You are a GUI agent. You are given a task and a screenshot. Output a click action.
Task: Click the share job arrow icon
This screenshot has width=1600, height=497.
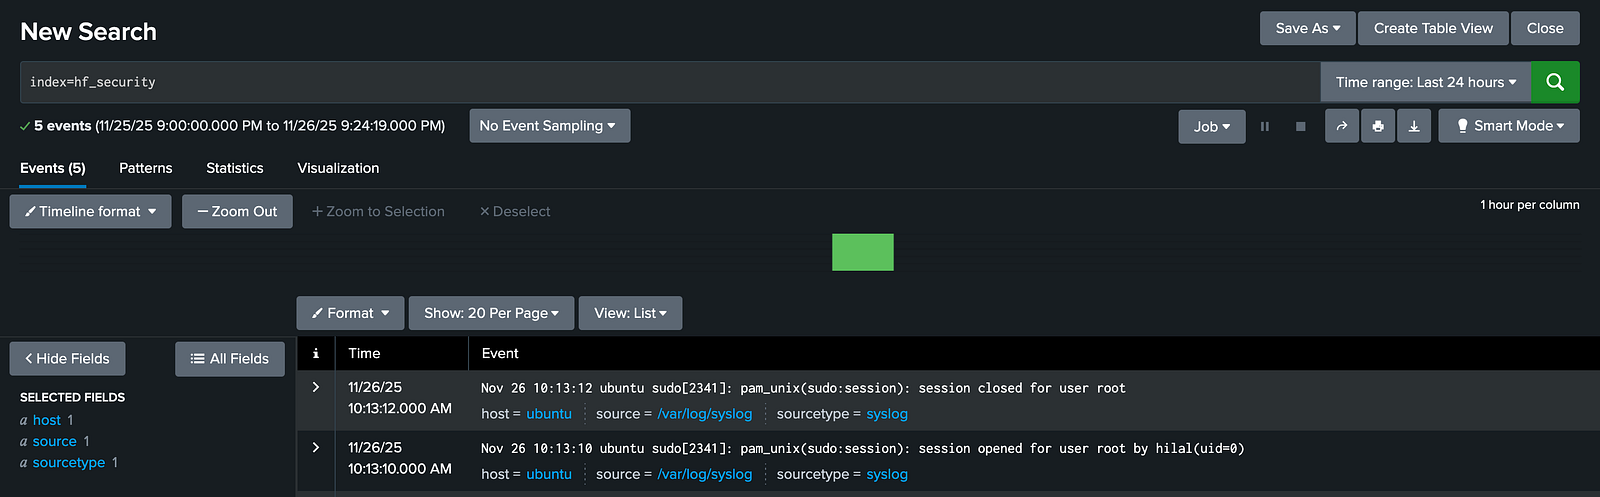click(1342, 126)
